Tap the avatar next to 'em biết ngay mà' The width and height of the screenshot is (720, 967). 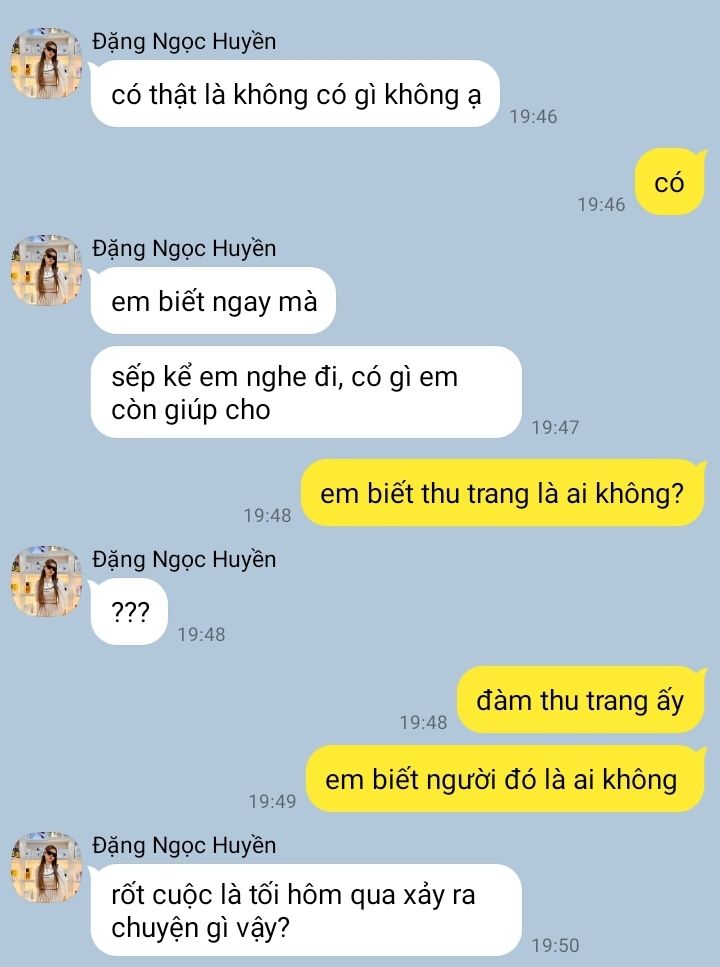pos(47,270)
